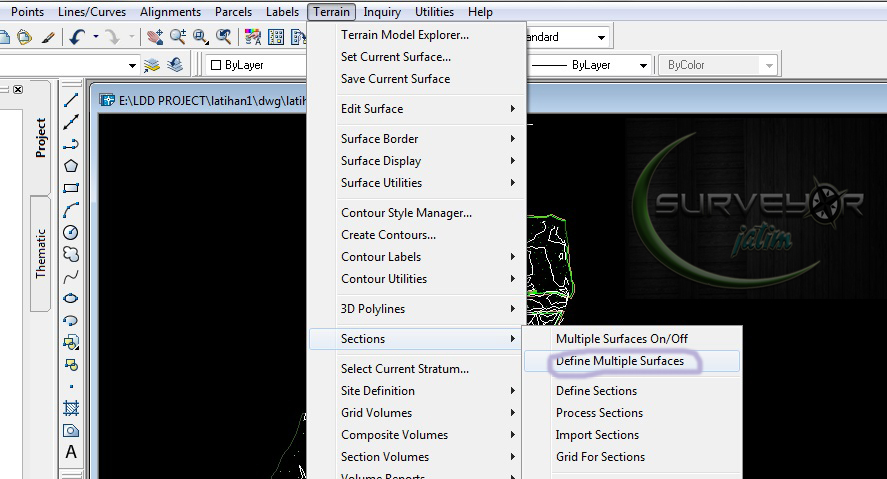Open the ByColor plot style dropdown

click(717, 65)
